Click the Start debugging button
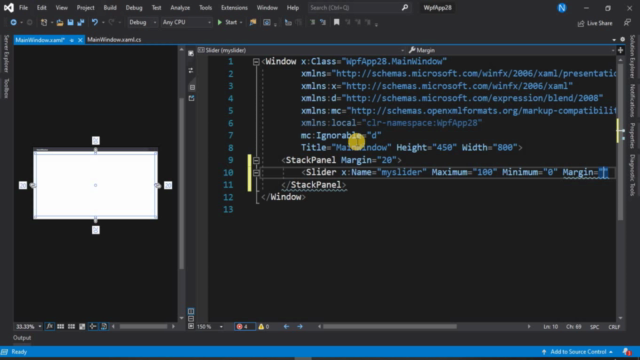This screenshot has width=640, height=360. click(227, 22)
